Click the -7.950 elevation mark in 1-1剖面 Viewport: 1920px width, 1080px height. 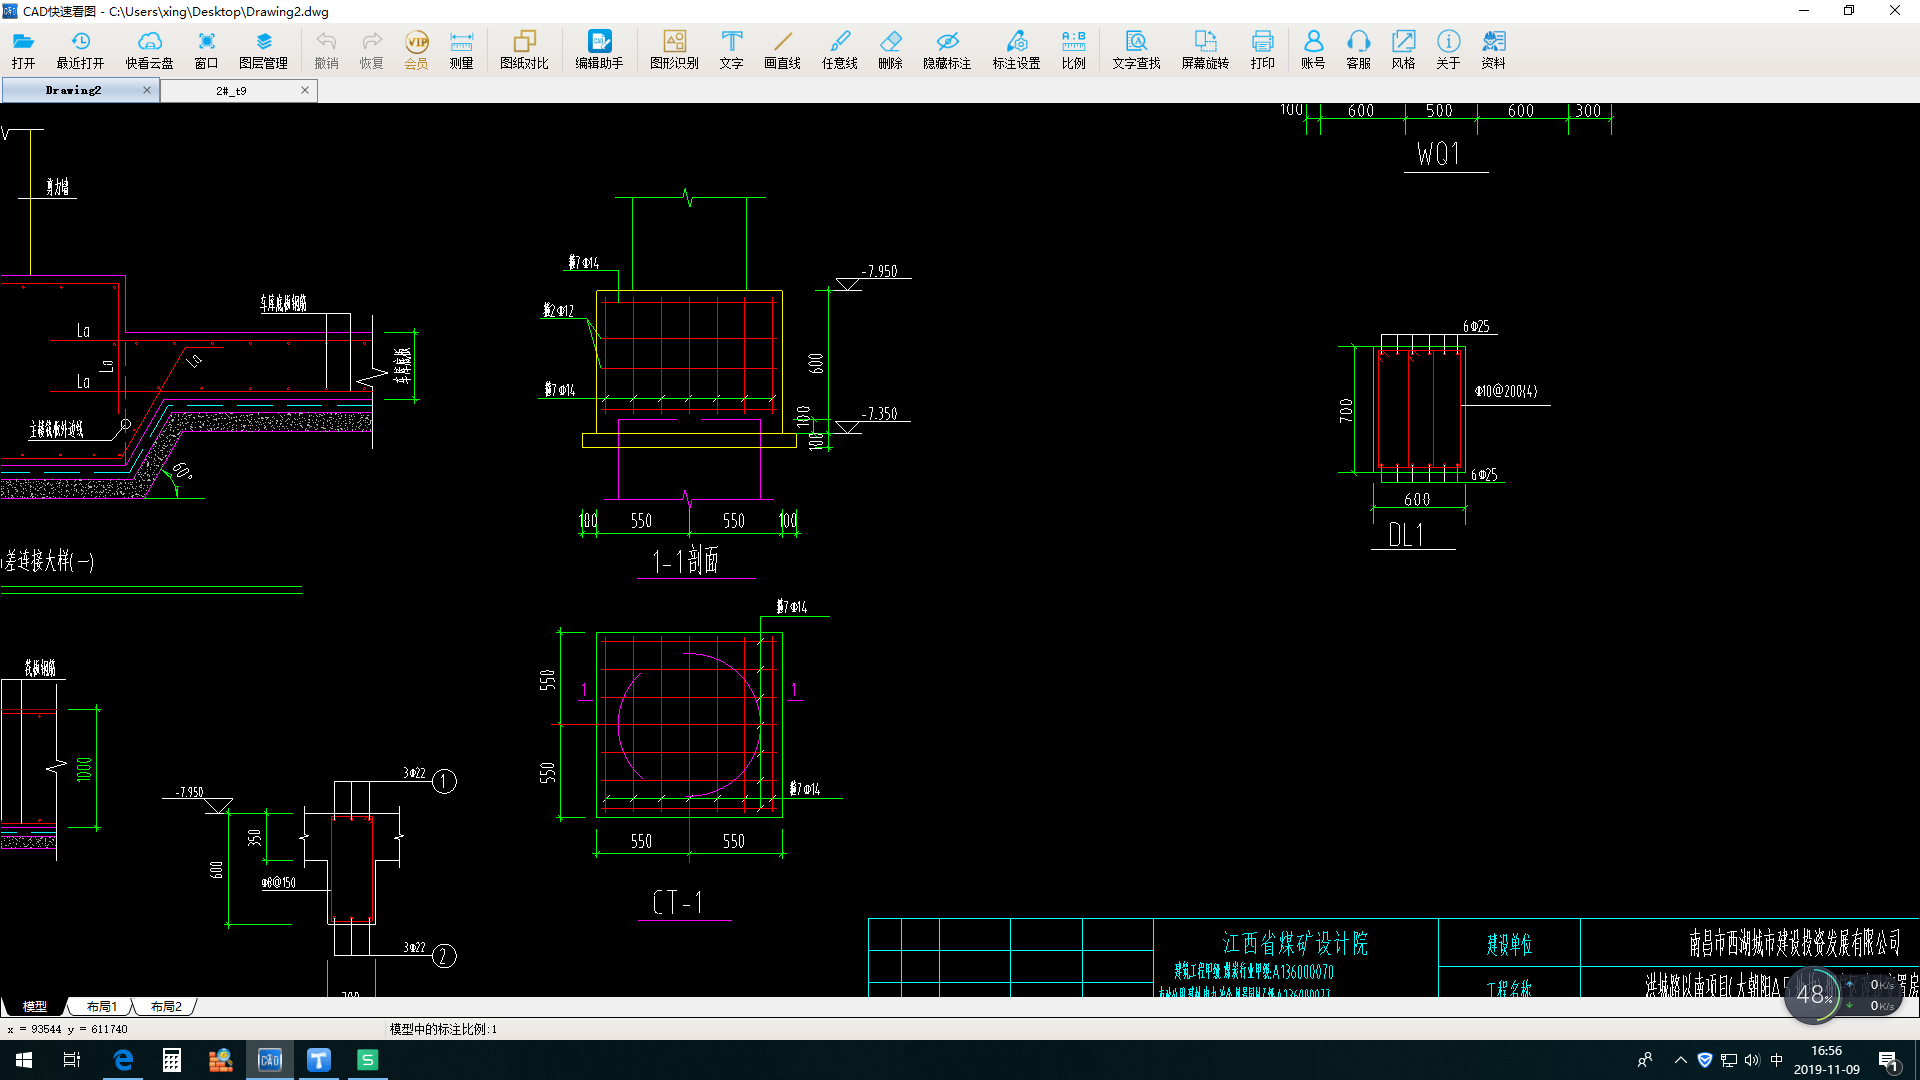pos(880,271)
